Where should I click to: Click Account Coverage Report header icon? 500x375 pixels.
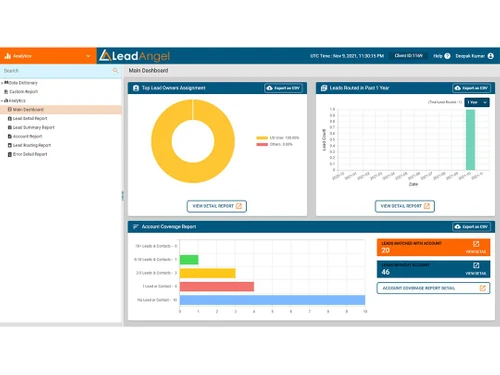(x=136, y=227)
